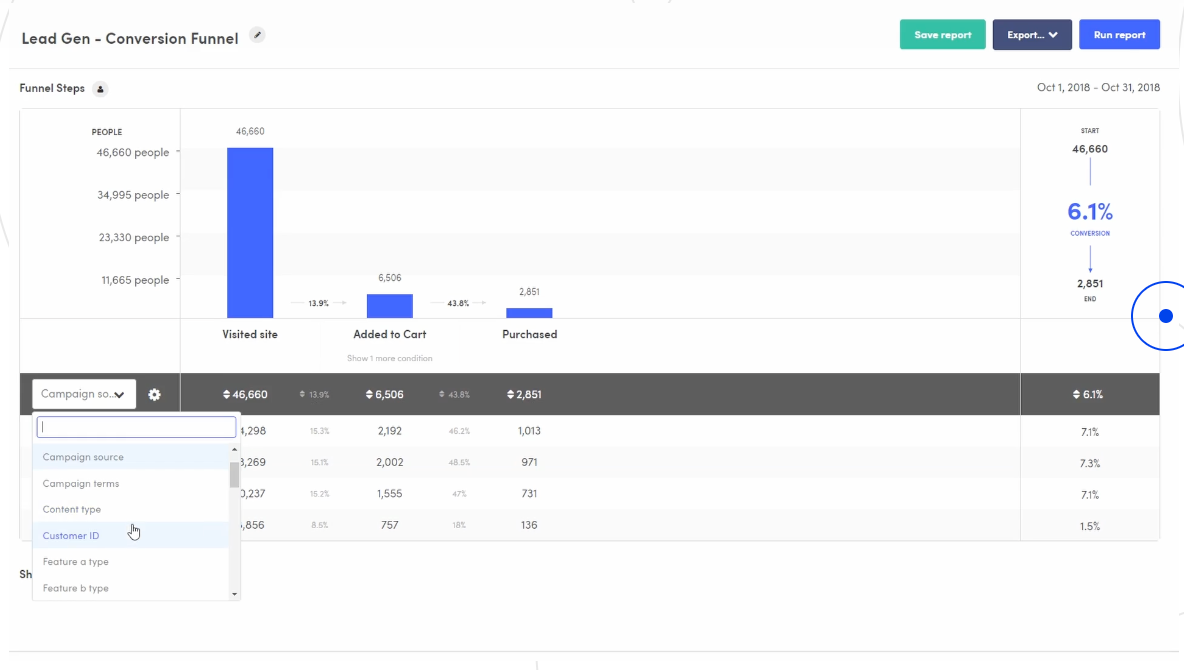
Task: Open the Export dropdown
Action: [1031, 33]
